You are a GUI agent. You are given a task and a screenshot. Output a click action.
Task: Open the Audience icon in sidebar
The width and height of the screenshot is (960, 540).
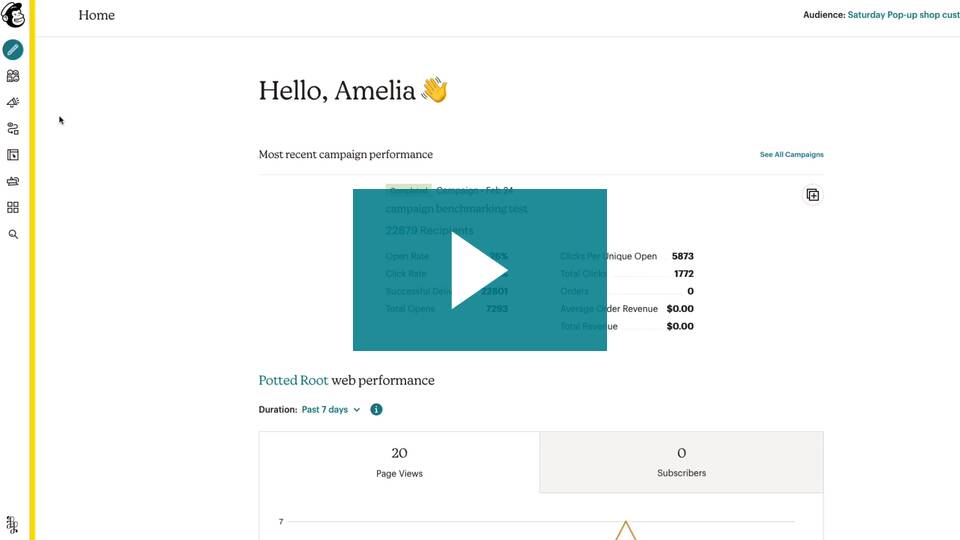13,76
